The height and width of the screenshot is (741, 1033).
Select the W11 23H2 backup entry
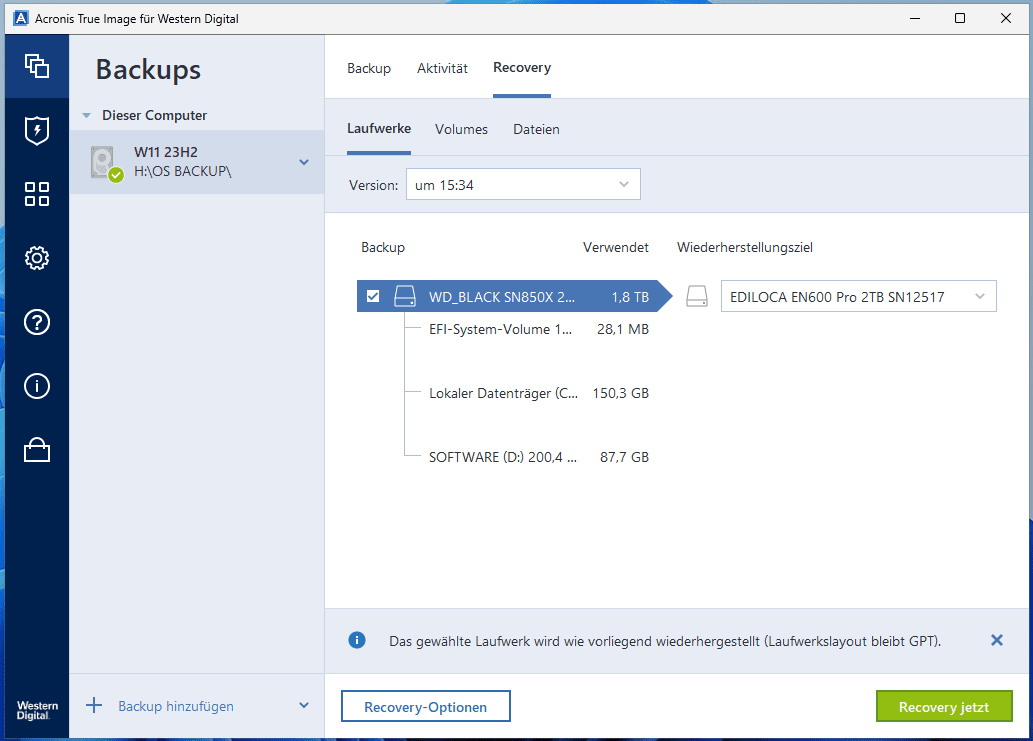click(197, 162)
